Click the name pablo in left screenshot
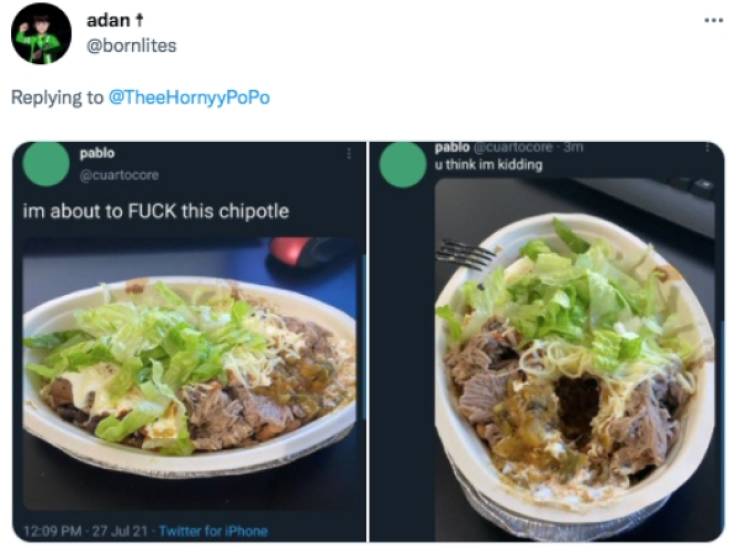Screen dimensions: 740x559 point(97,153)
